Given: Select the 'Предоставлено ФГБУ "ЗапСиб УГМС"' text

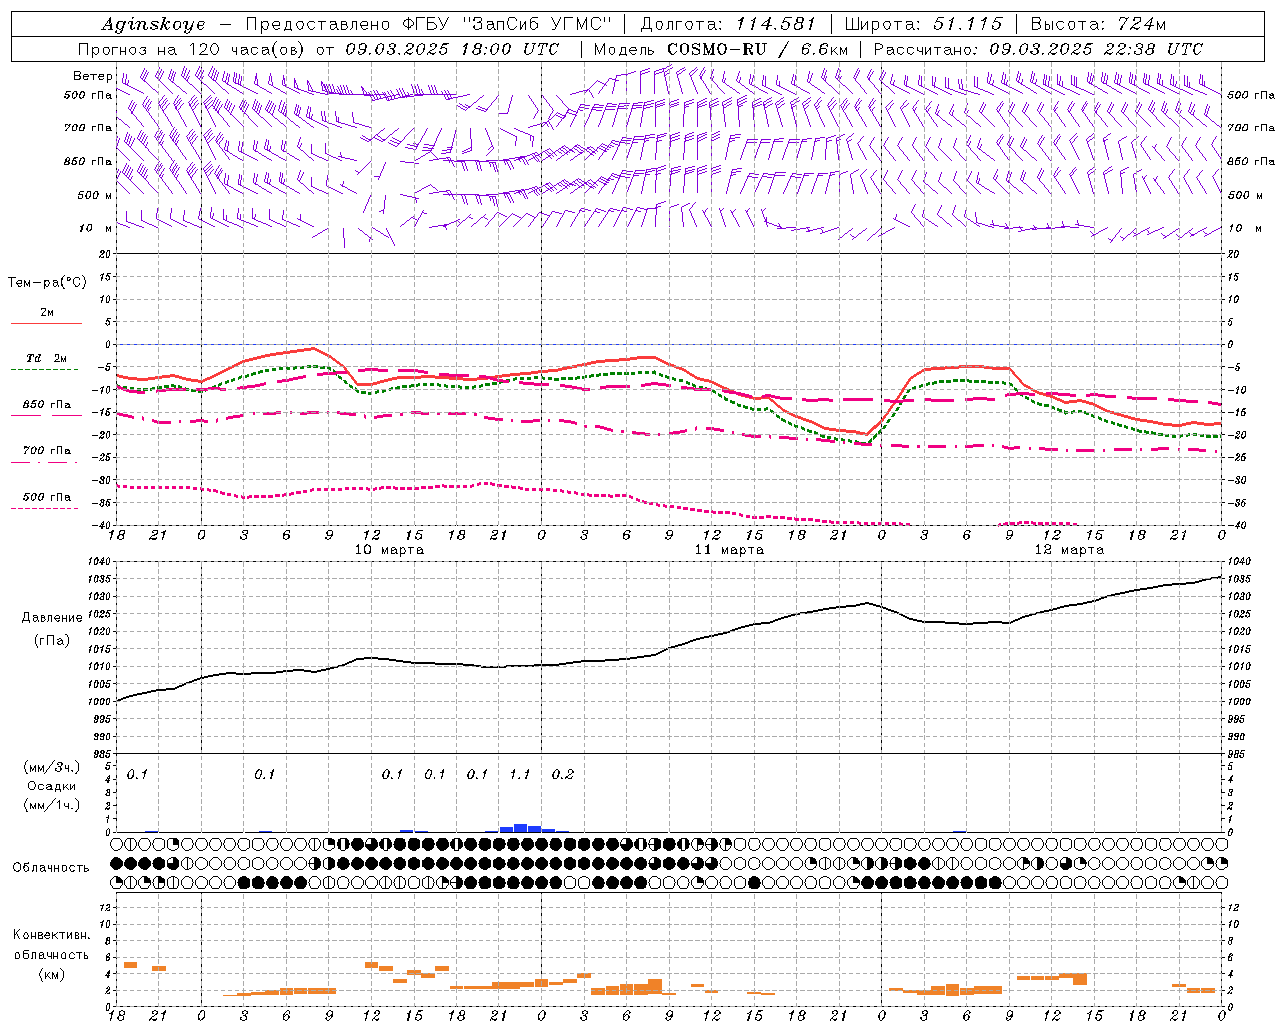Looking at the screenshot, I should [428, 24].
